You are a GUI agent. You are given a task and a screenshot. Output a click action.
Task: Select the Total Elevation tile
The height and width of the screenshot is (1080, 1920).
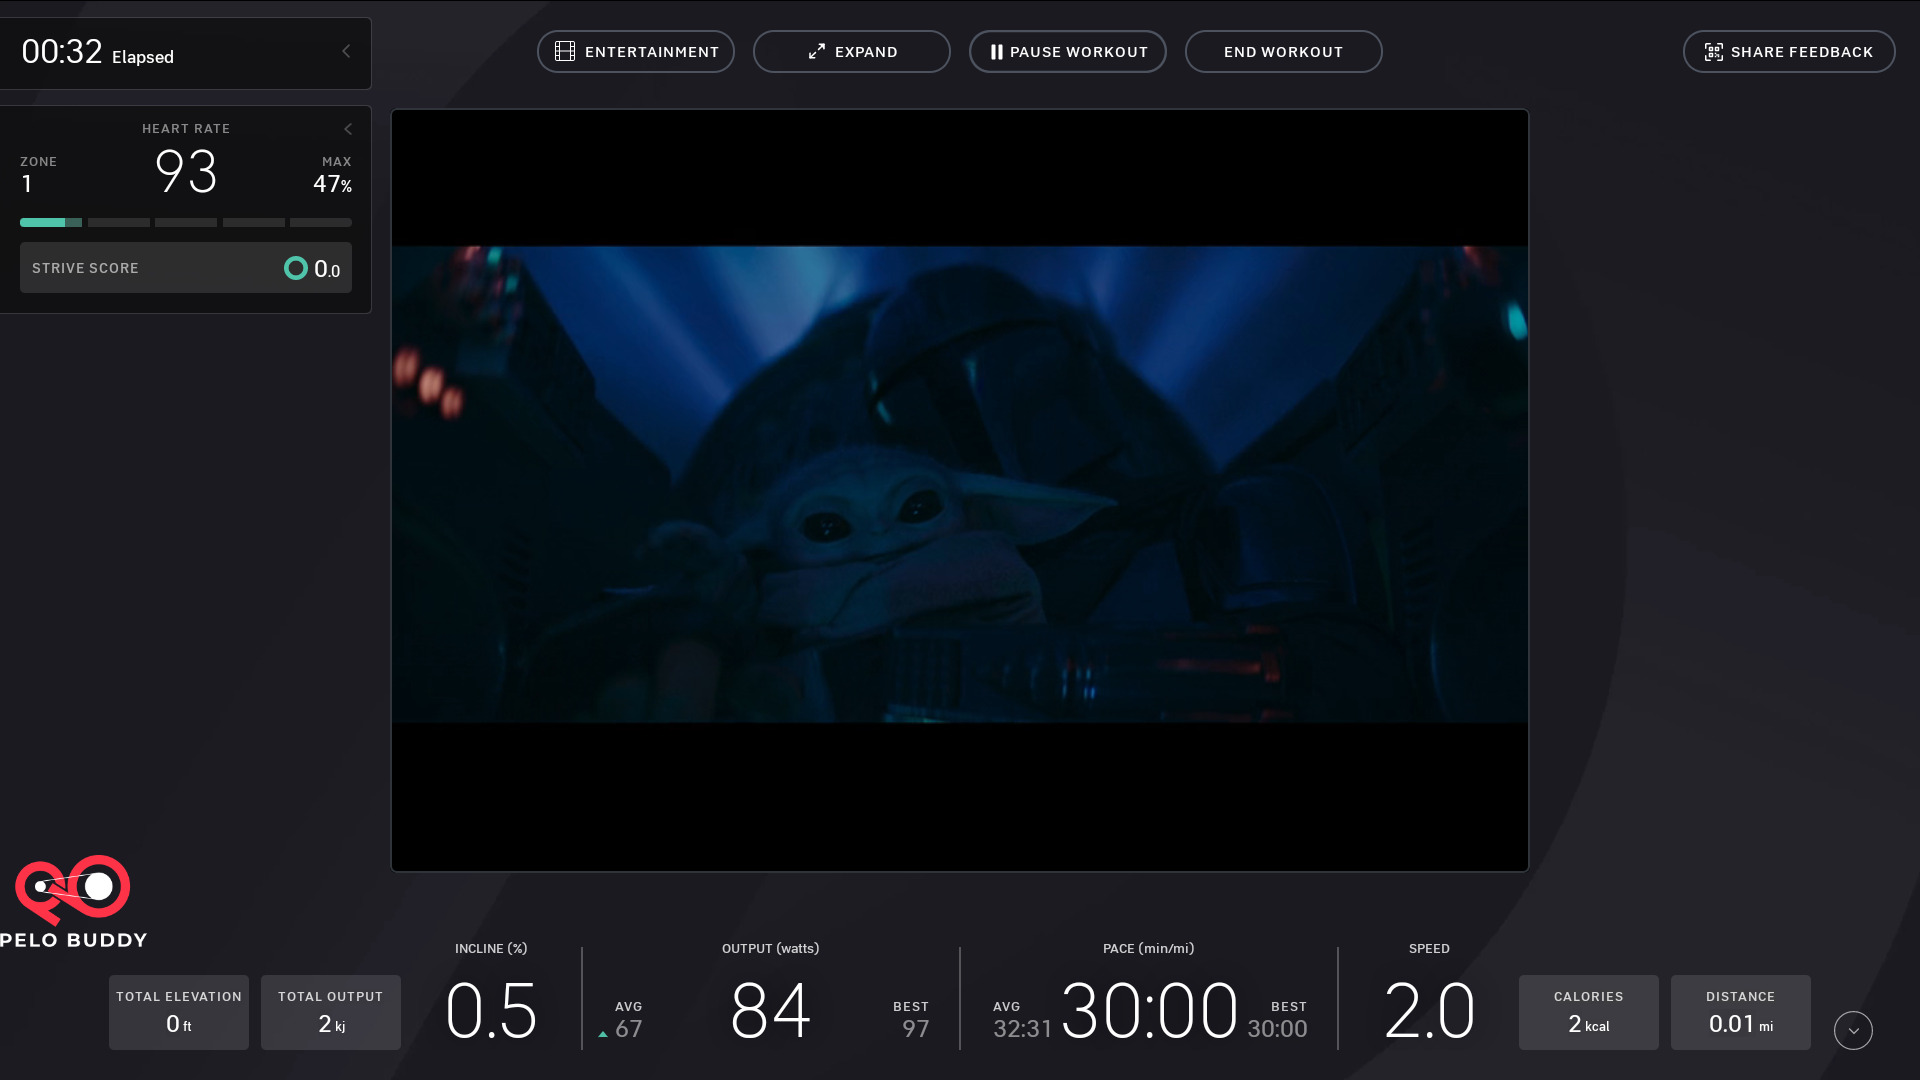pos(179,1012)
